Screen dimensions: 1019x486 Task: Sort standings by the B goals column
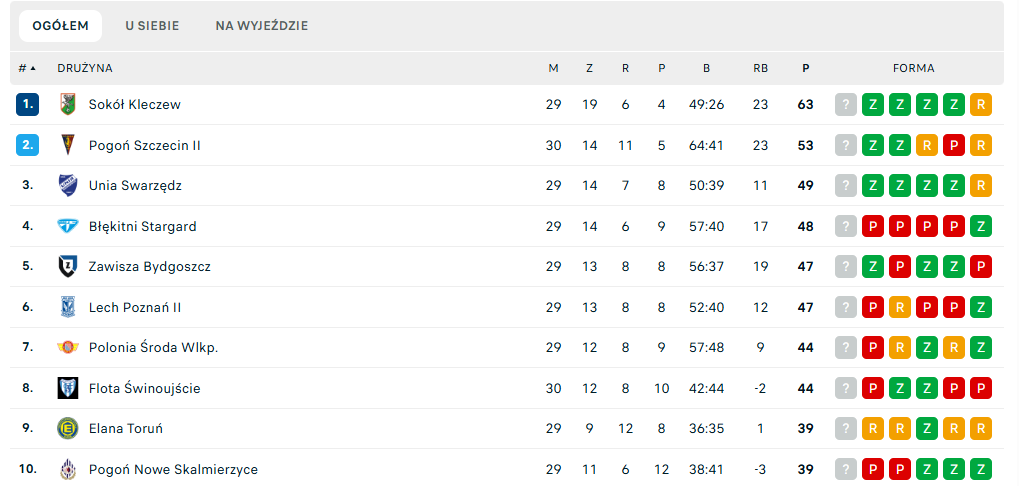pyautogui.click(x=706, y=68)
